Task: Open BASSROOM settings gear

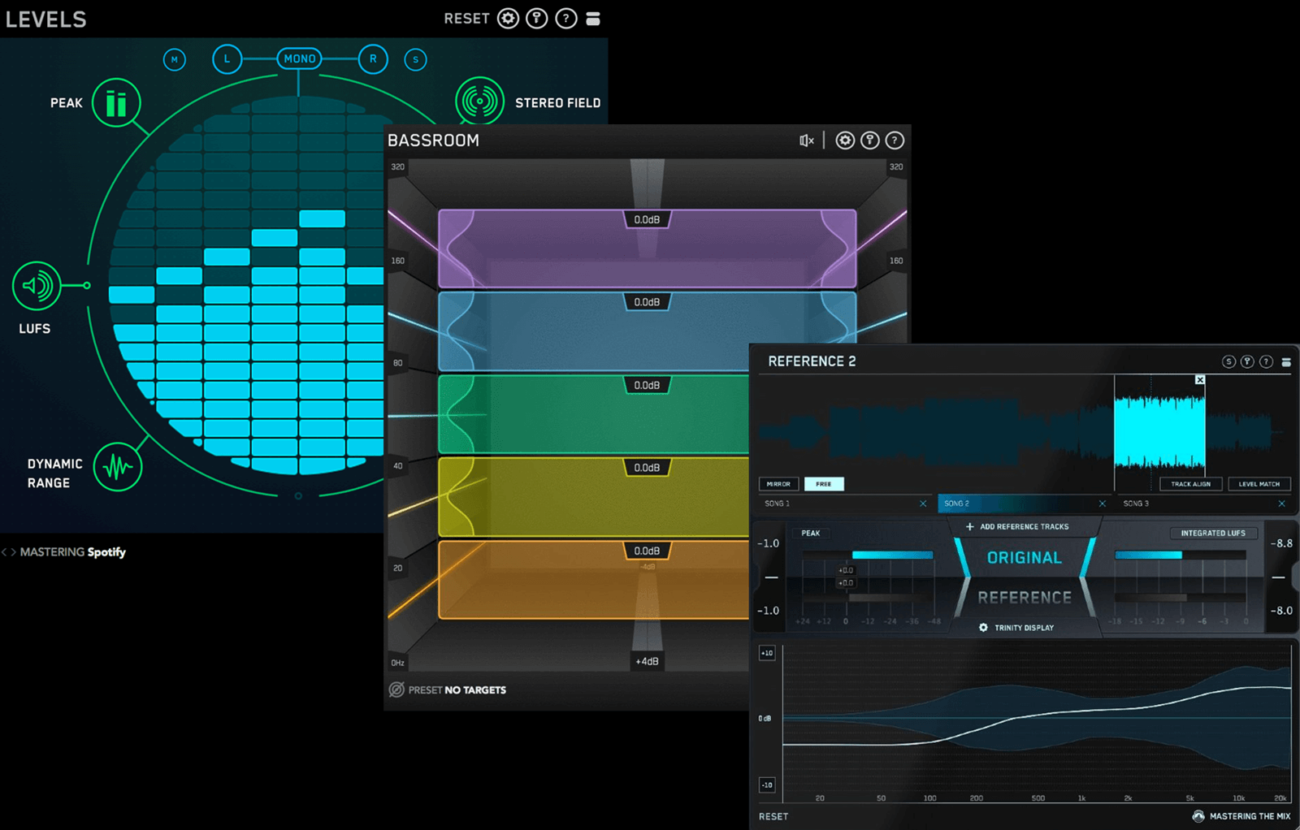Action: pos(845,140)
